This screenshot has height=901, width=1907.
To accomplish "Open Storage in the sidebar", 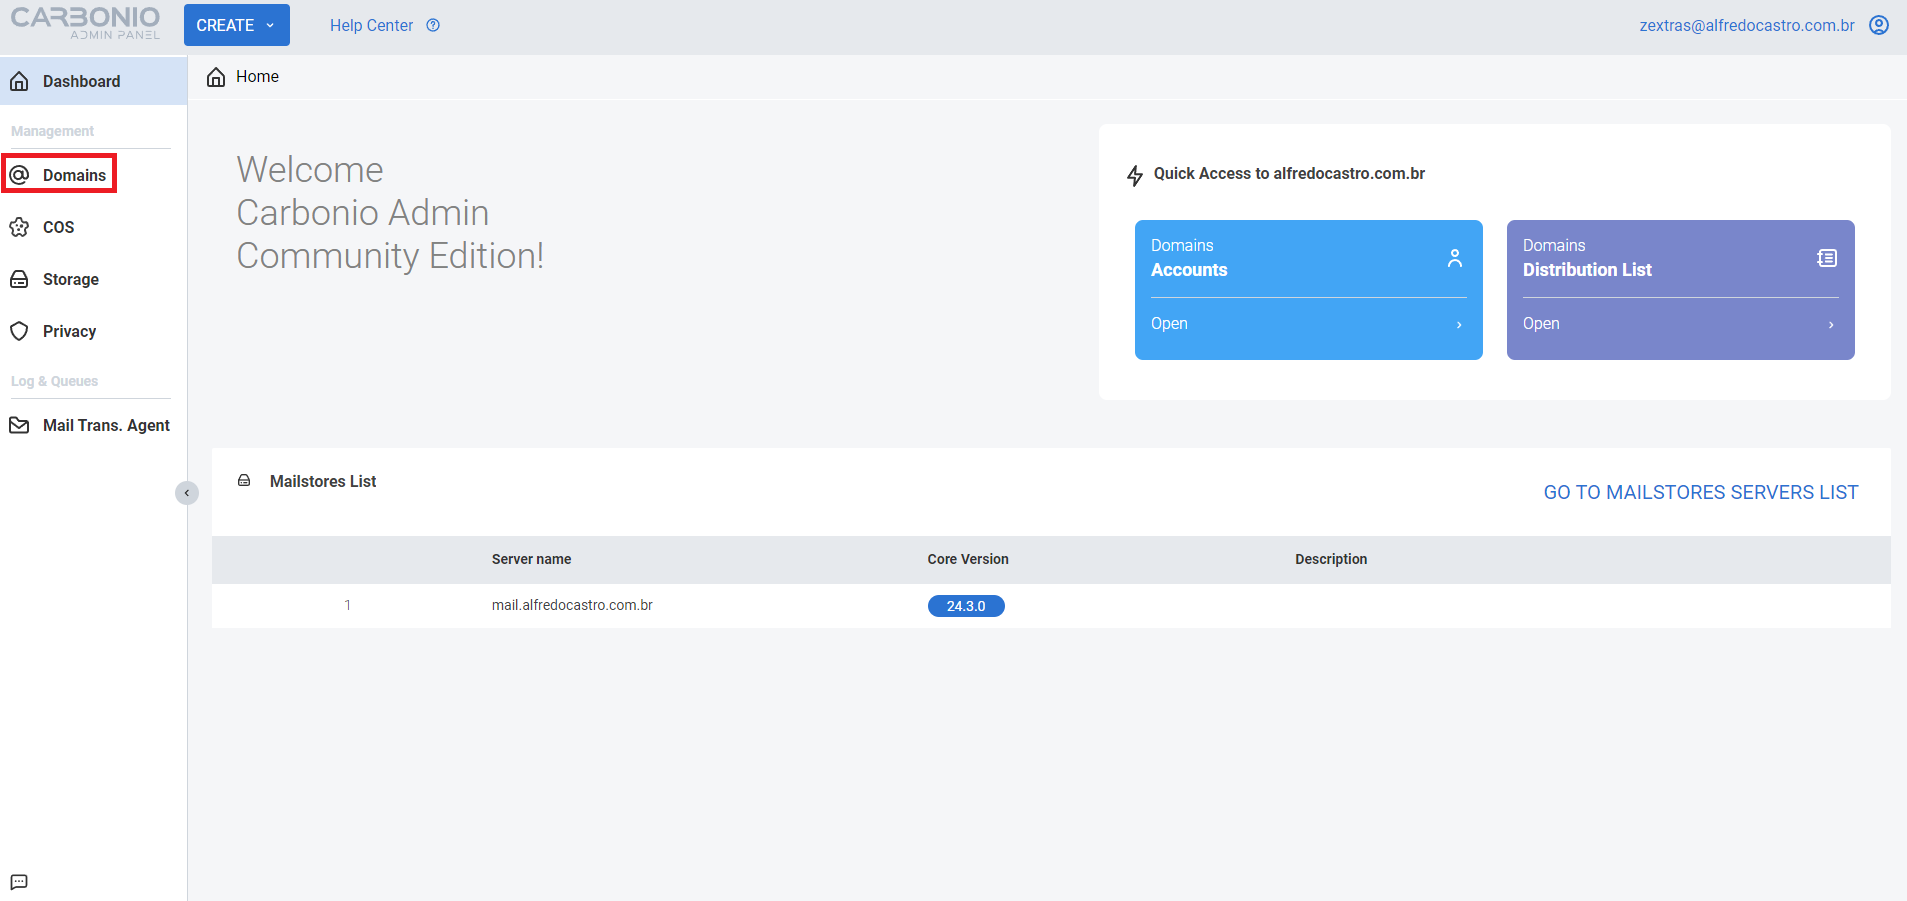I will point(93,279).
